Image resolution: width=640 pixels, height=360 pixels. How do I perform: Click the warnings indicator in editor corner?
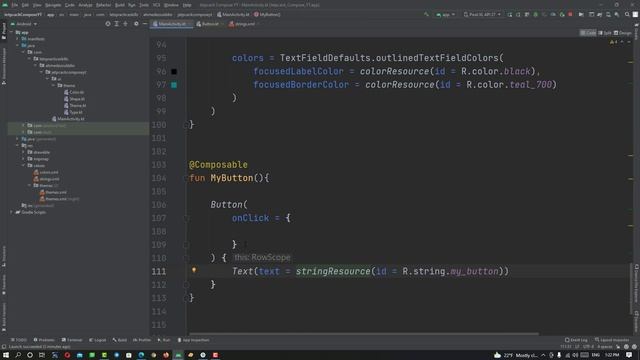click(x=614, y=42)
